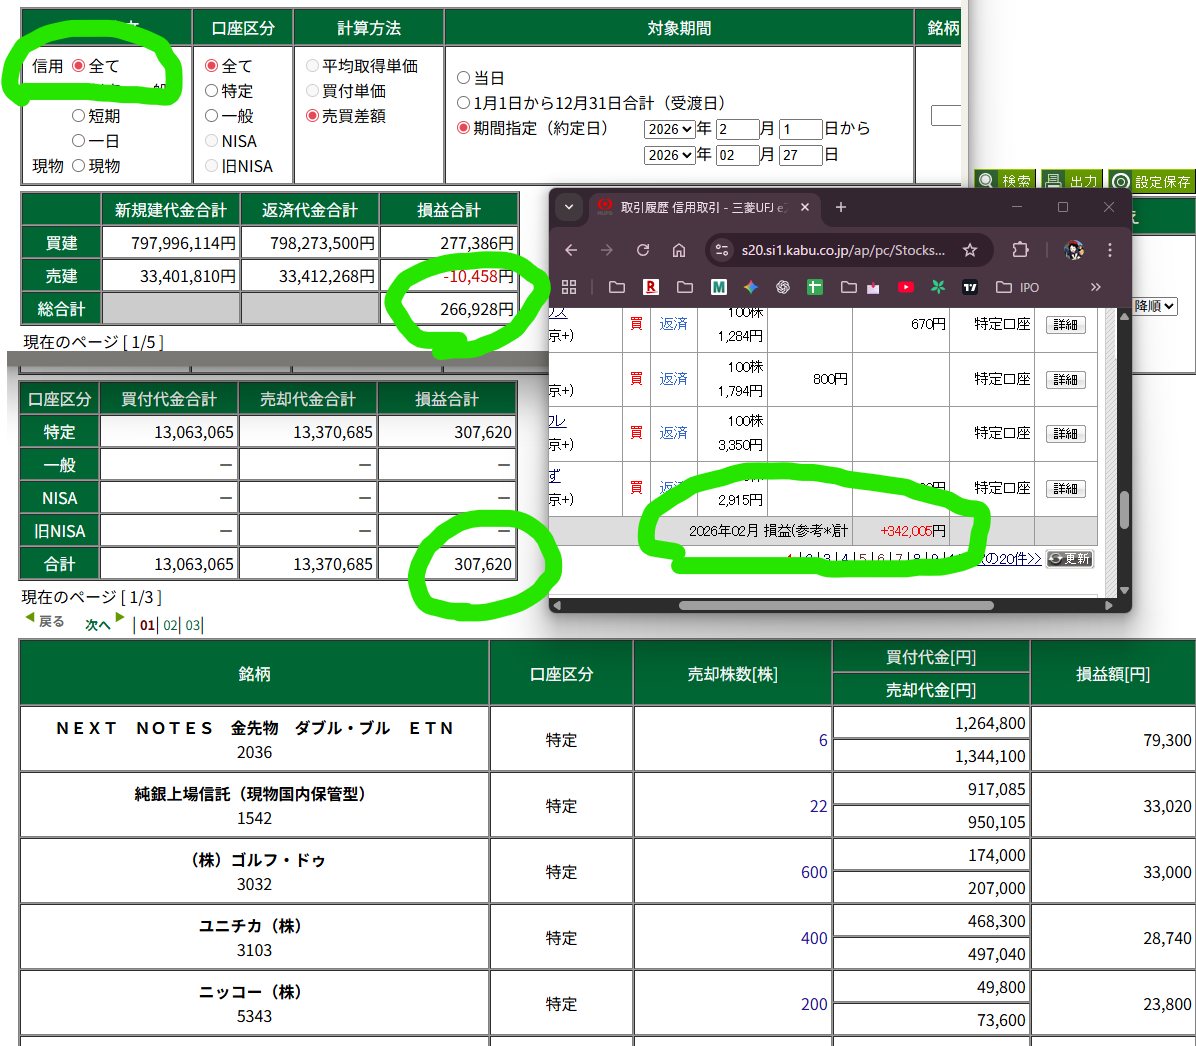Open the browser tab search chevron
Image resolution: width=1196 pixels, height=1046 pixels.
[569, 207]
